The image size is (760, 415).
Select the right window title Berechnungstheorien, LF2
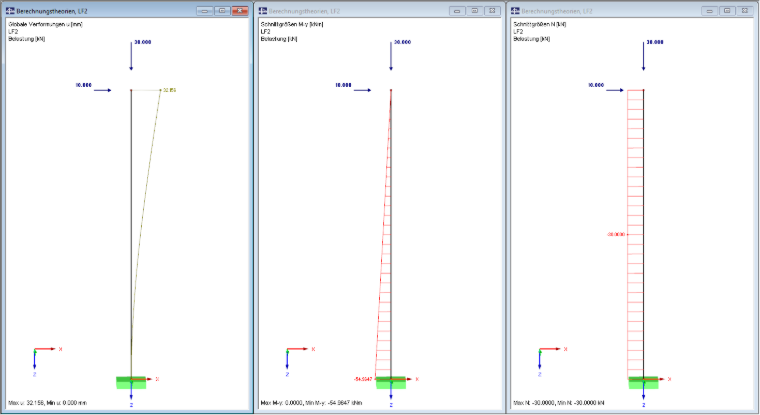pyautogui.click(x=557, y=11)
